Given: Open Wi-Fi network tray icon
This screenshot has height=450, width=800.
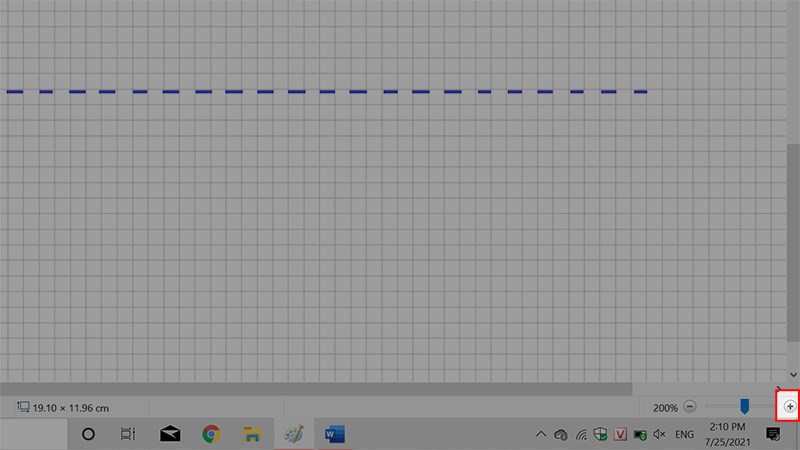Looking at the screenshot, I should click(x=581, y=434).
